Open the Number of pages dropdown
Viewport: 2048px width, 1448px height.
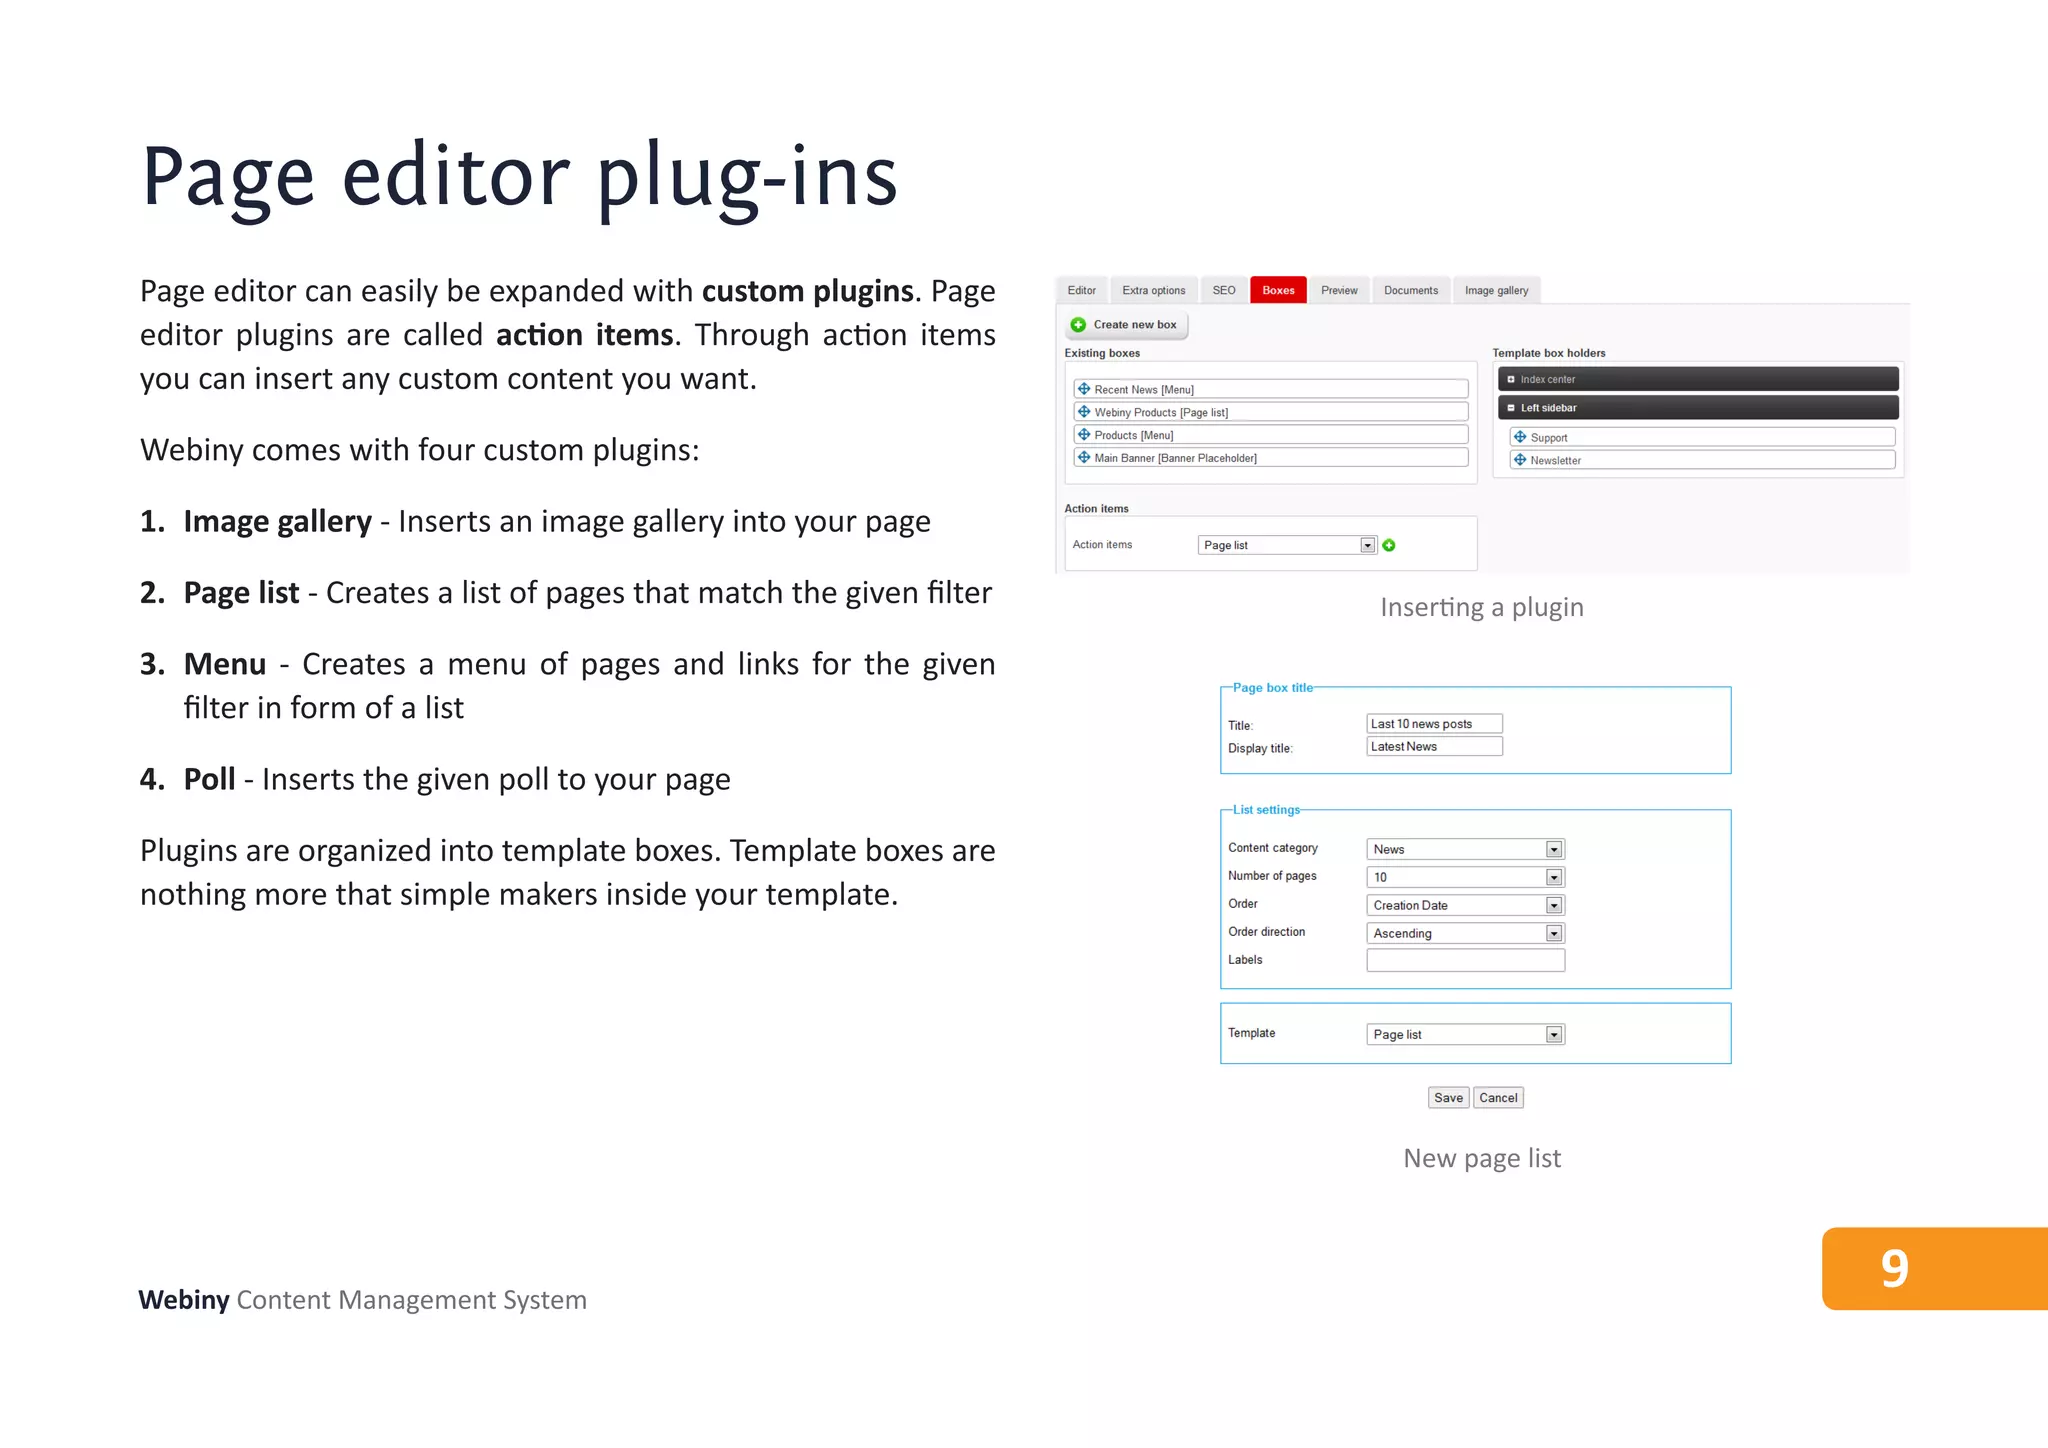pos(1465,877)
